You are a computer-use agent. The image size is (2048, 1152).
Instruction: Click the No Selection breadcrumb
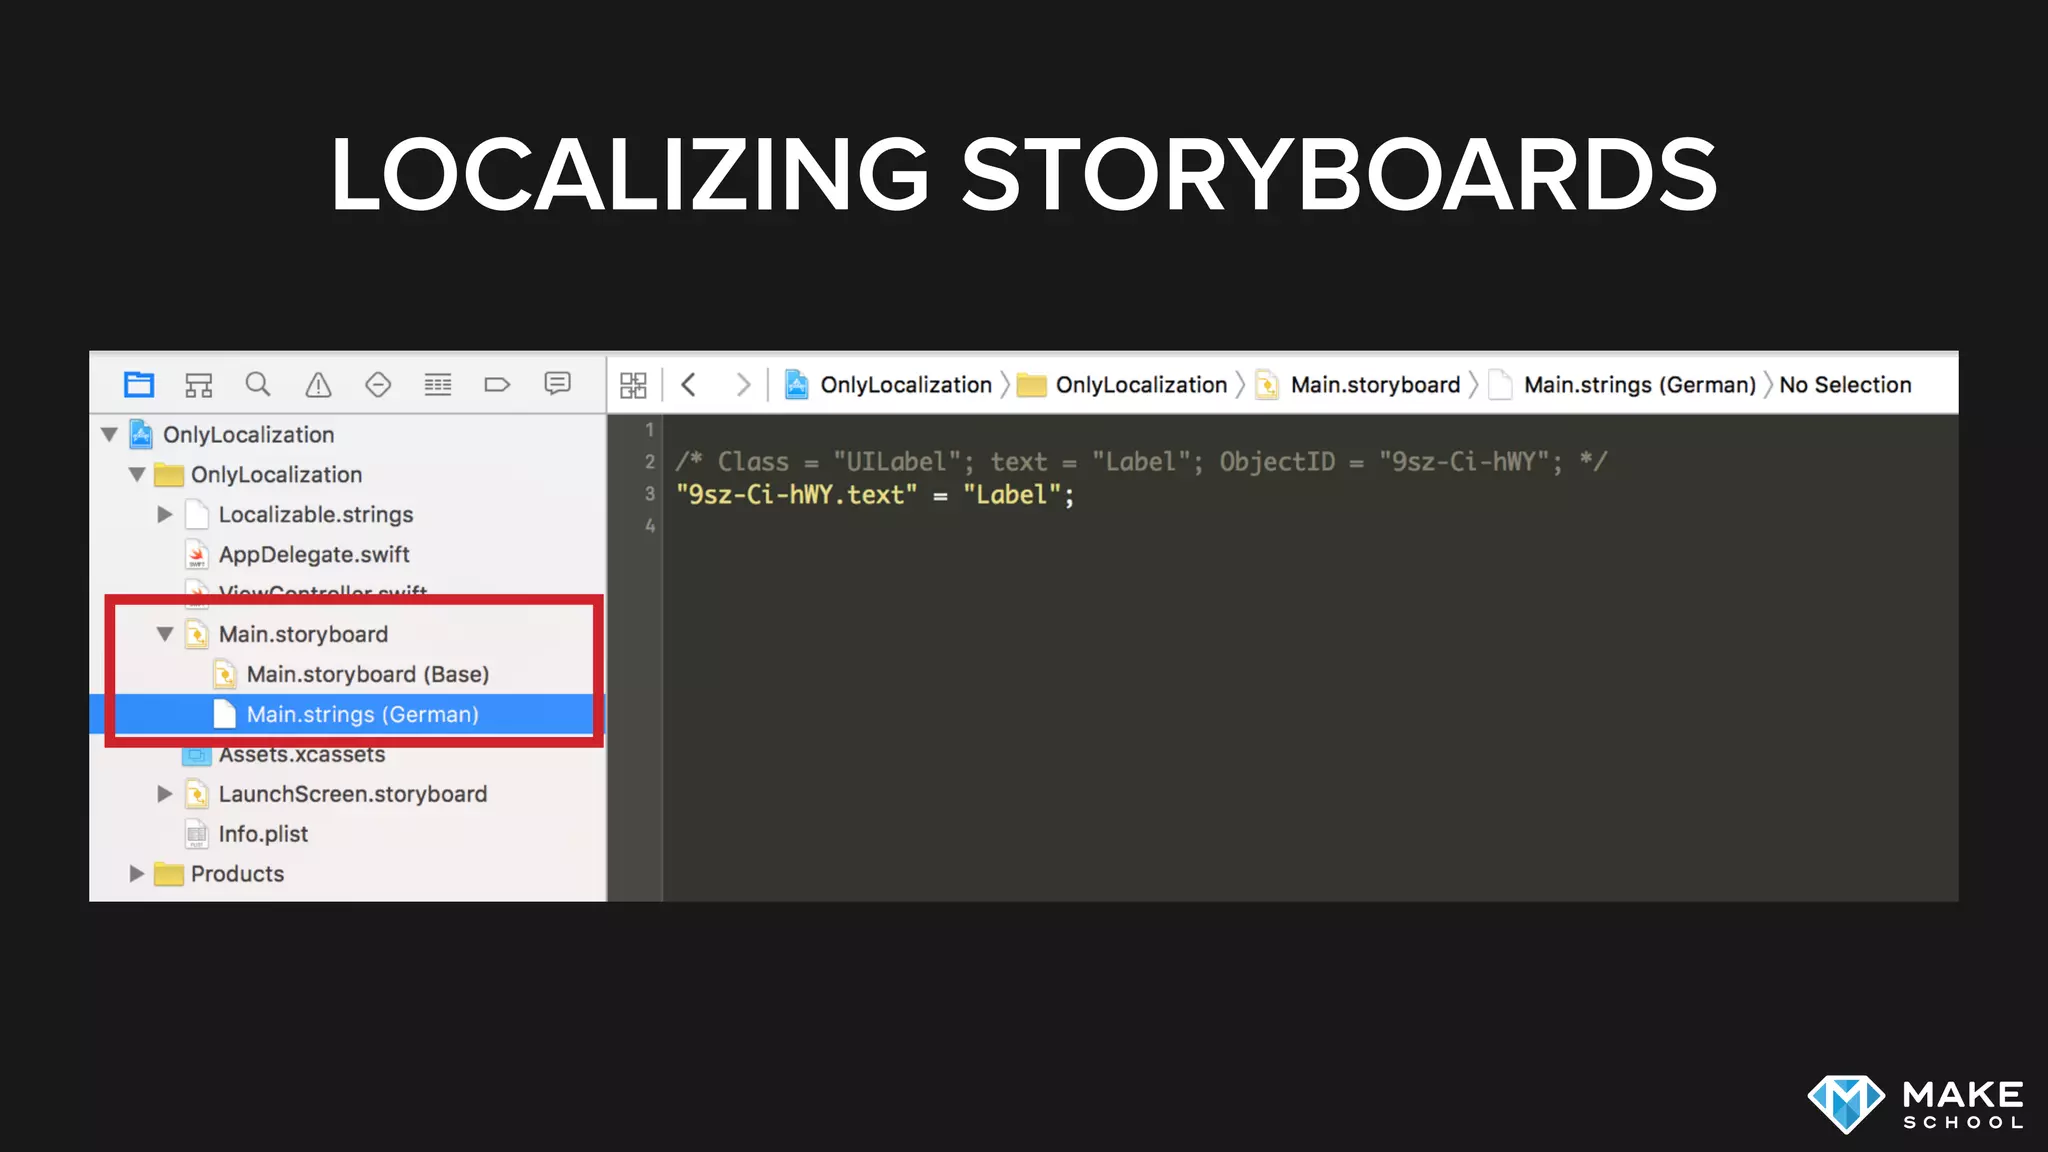click(1845, 385)
